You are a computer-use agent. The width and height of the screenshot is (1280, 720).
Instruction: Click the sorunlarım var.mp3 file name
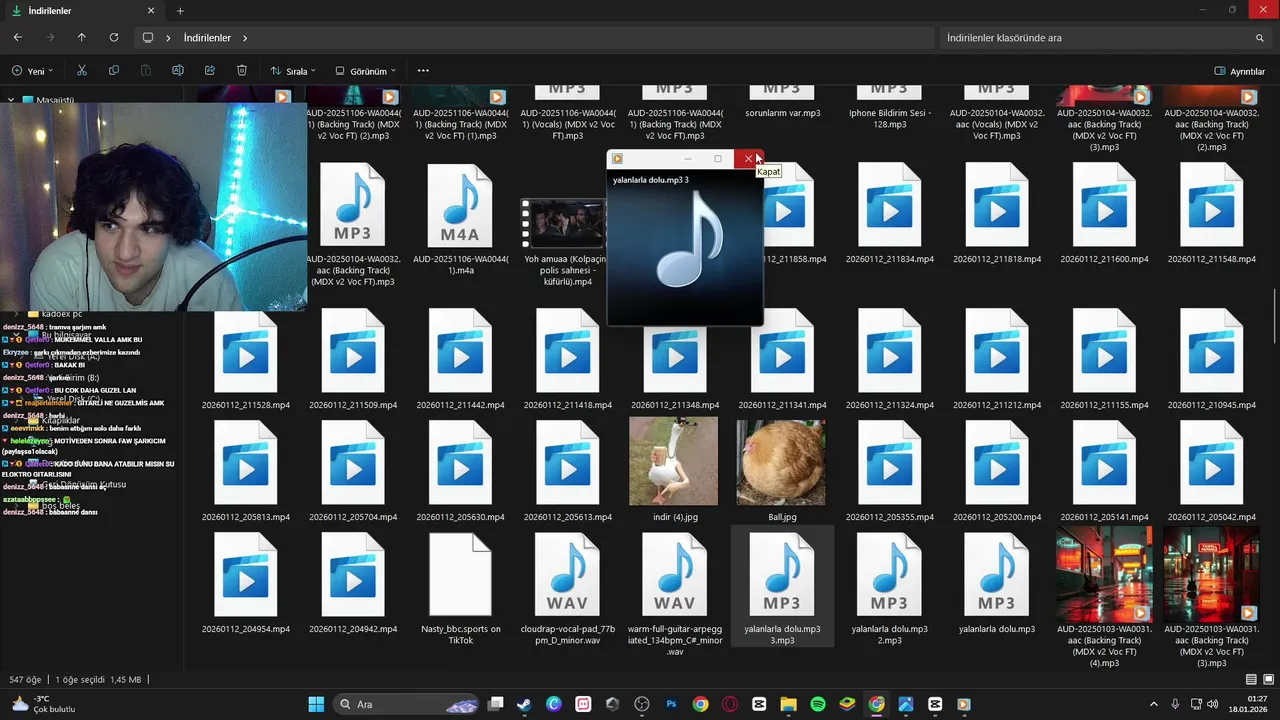click(782, 113)
